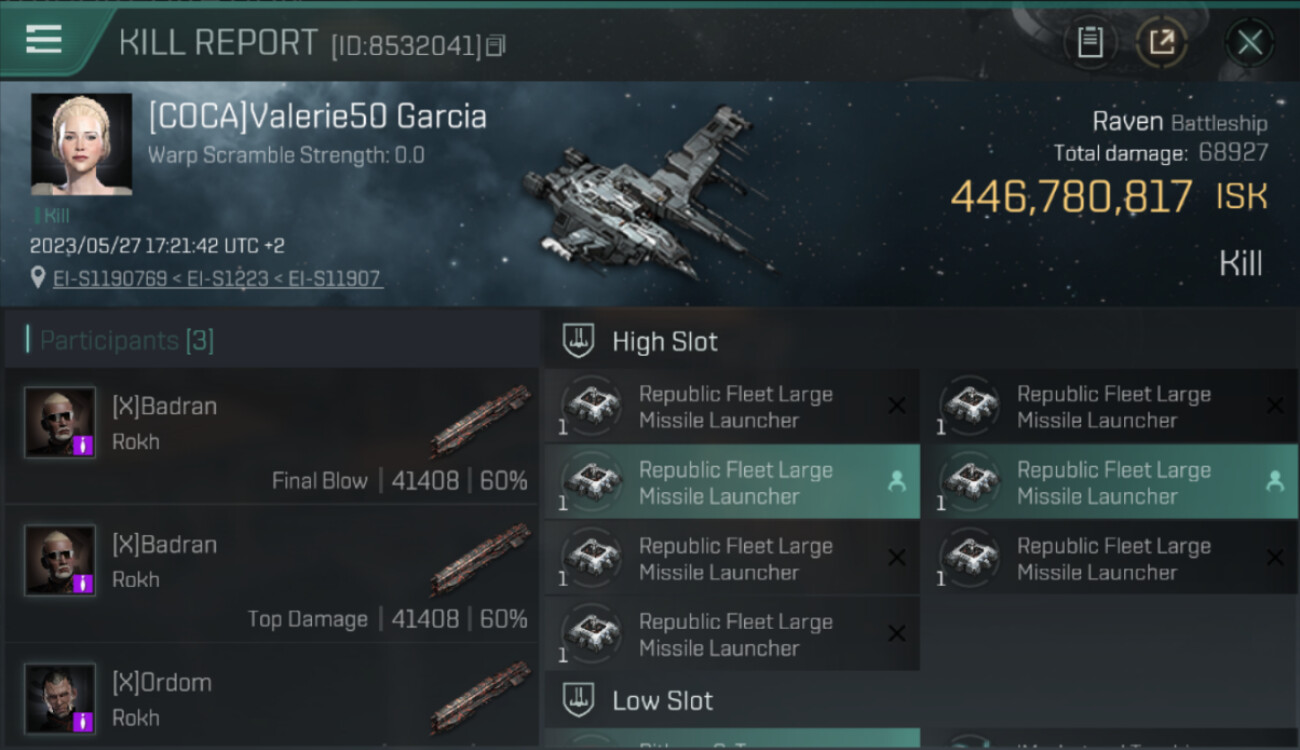Click the Rokh ship icon beside Ordom
Image resolution: width=1300 pixels, height=750 pixels.
tap(480, 698)
